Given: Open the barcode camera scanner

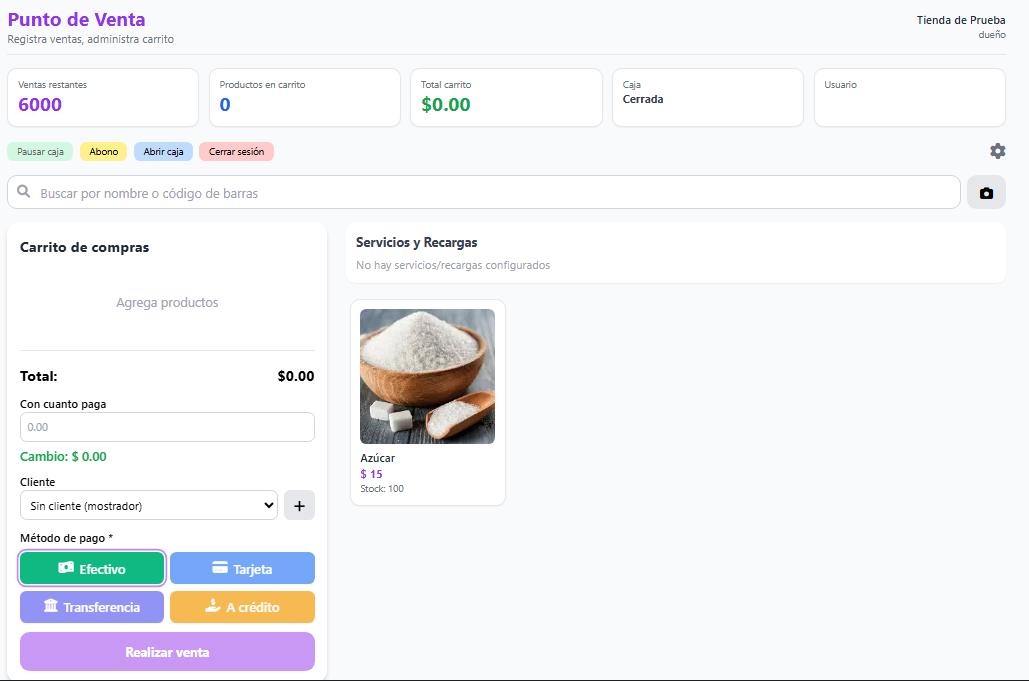Looking at the screenshot, I should coord(986,192).
